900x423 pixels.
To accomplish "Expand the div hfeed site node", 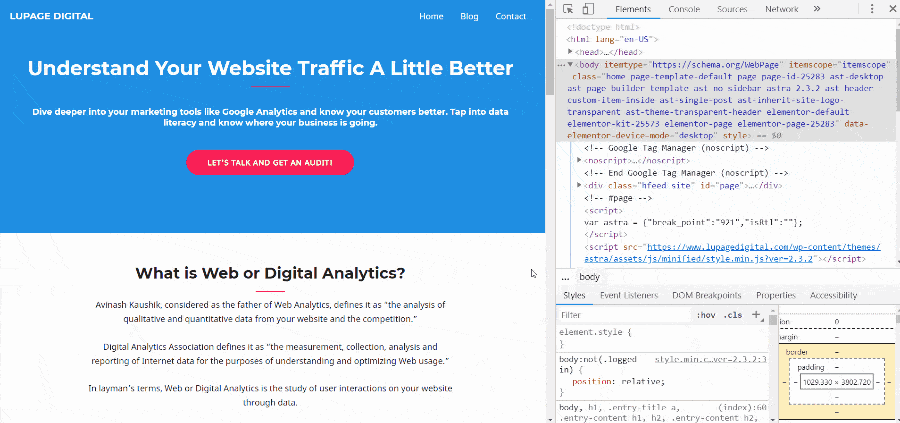I will [x=579, y=185].
